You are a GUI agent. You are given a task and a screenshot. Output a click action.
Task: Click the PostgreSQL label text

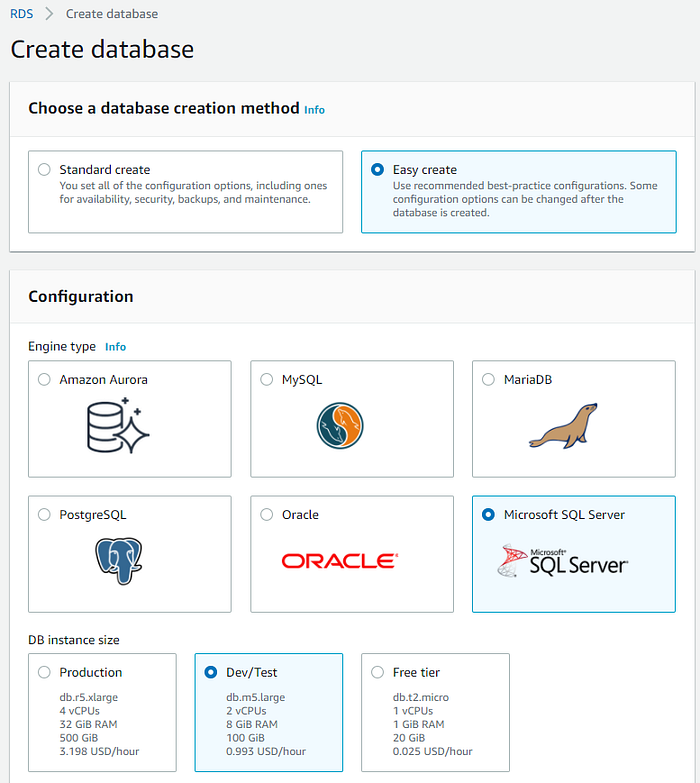(x=93, y=515)
